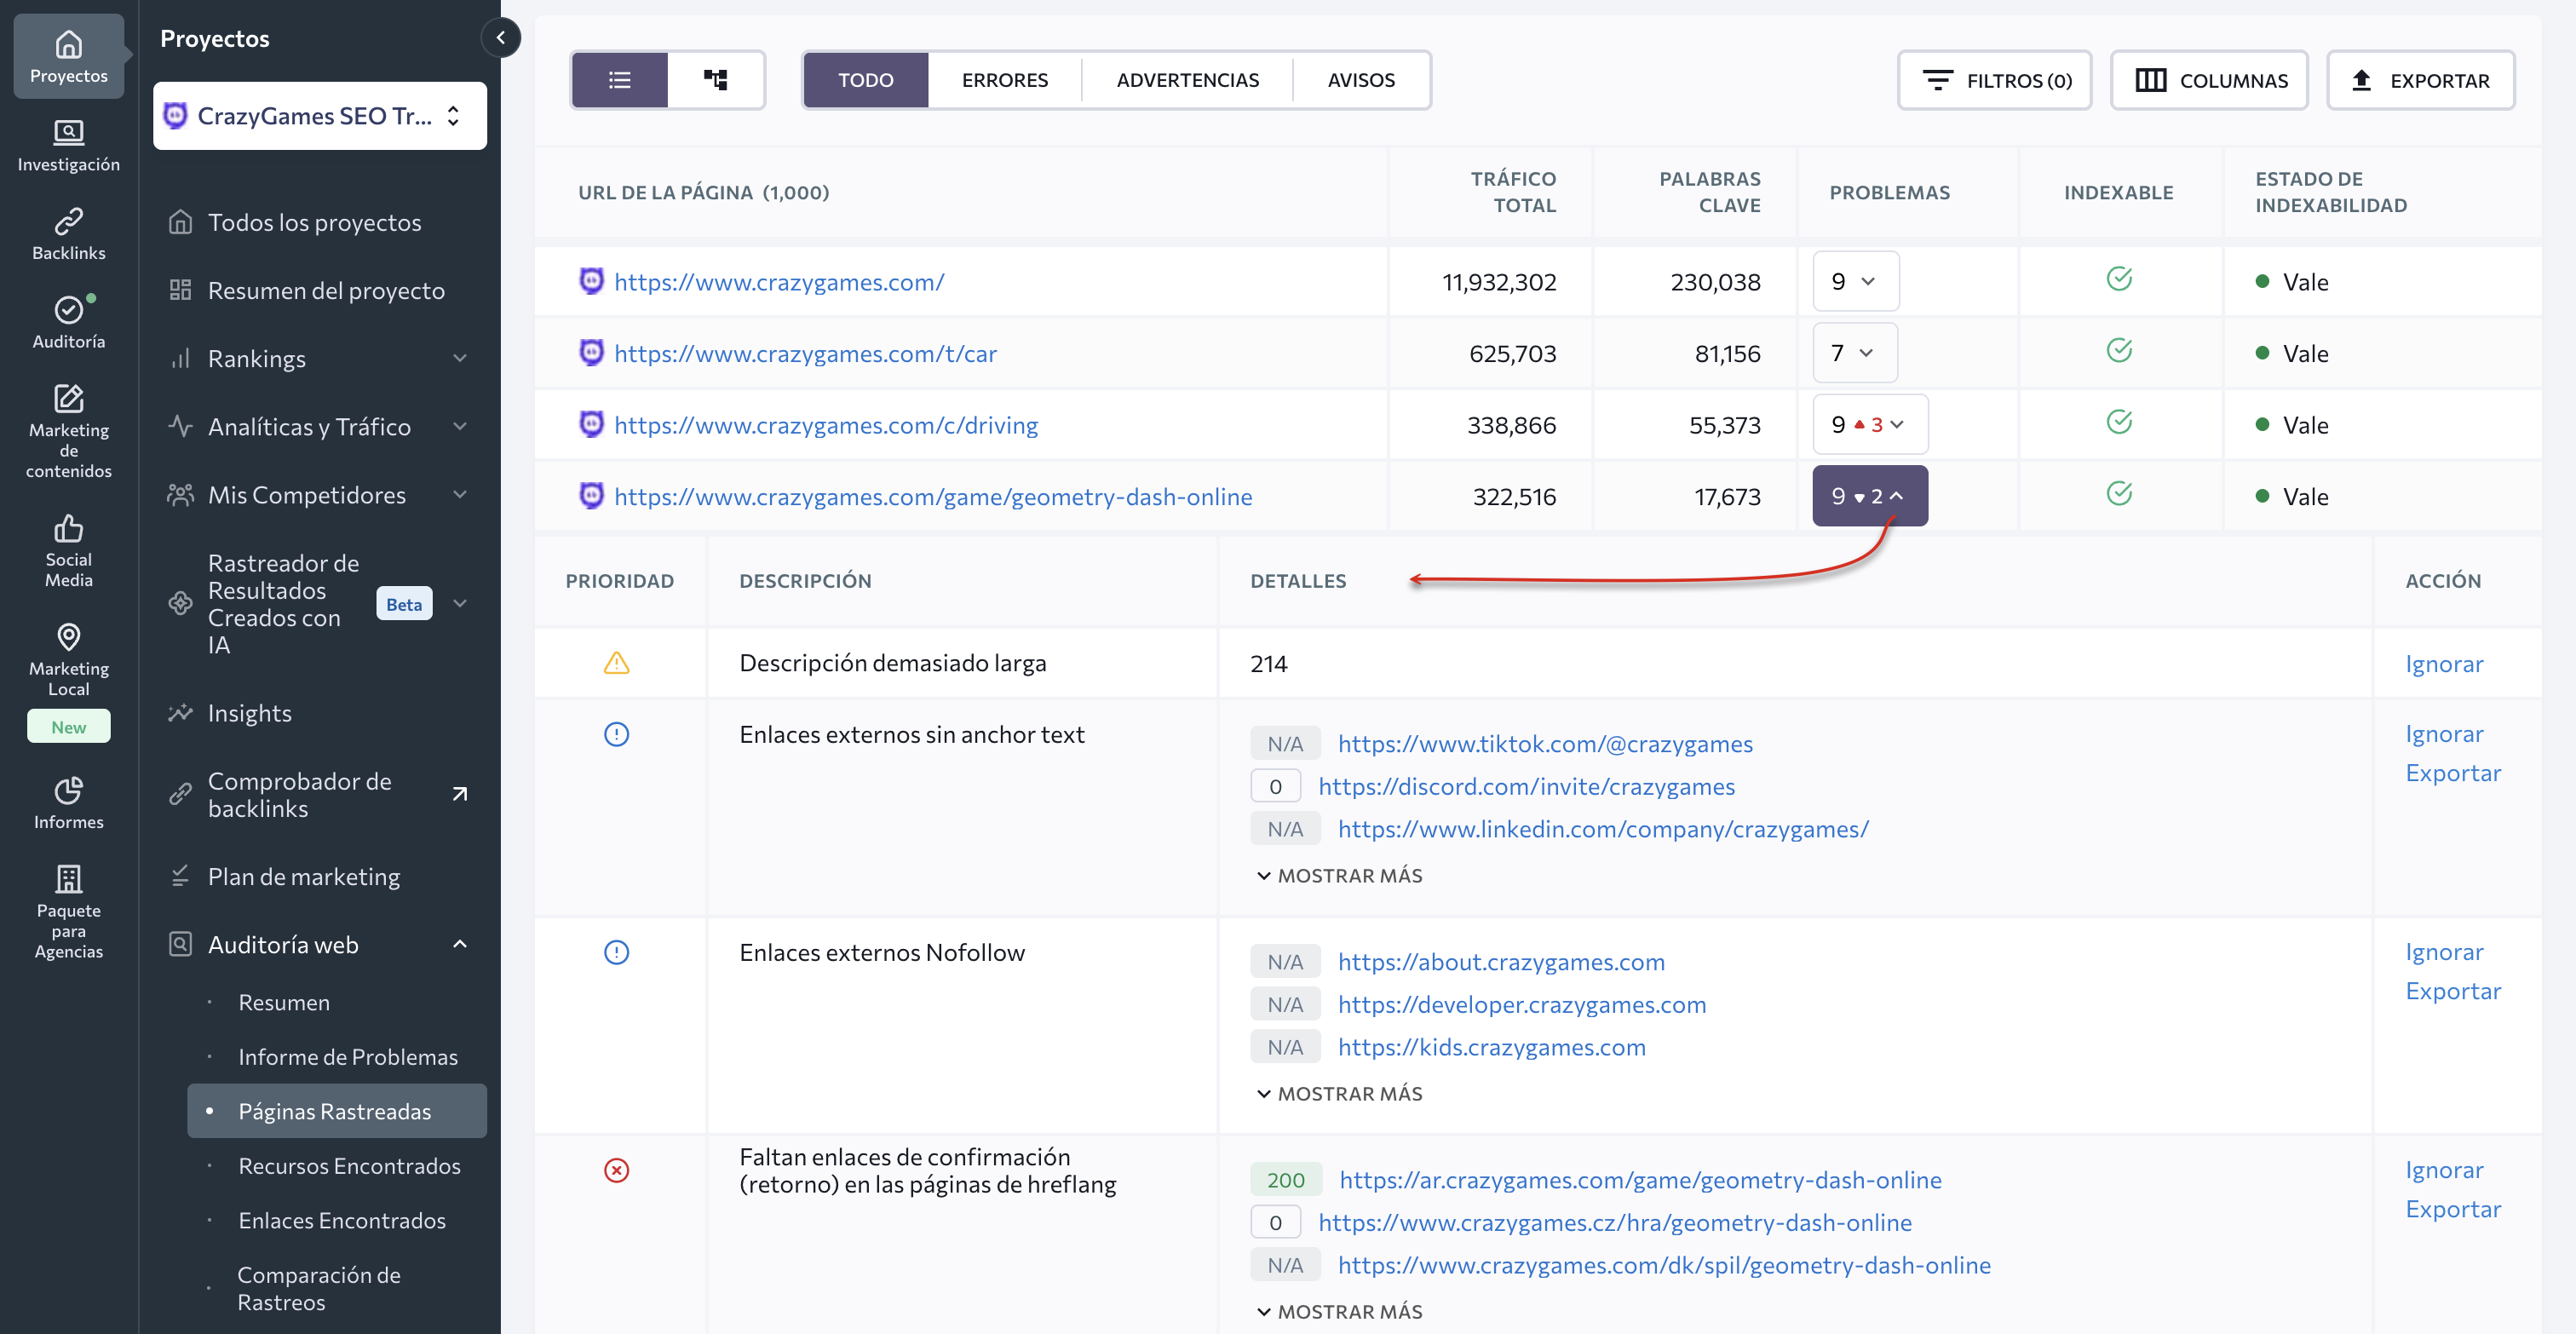This screenshot has width=2576, height=1334.
Task: Click indexable checkmark for geometry-dash-online row
Action: (x=2119, y=494)
